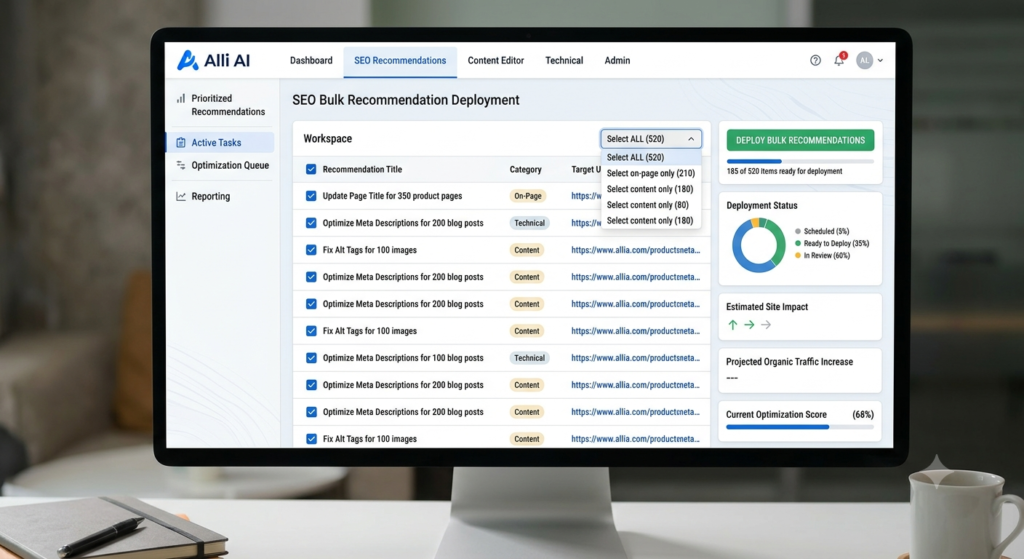Choose Select content only (80) option
This screenshot has height=559, width=1024.
(x=651, y=205)
